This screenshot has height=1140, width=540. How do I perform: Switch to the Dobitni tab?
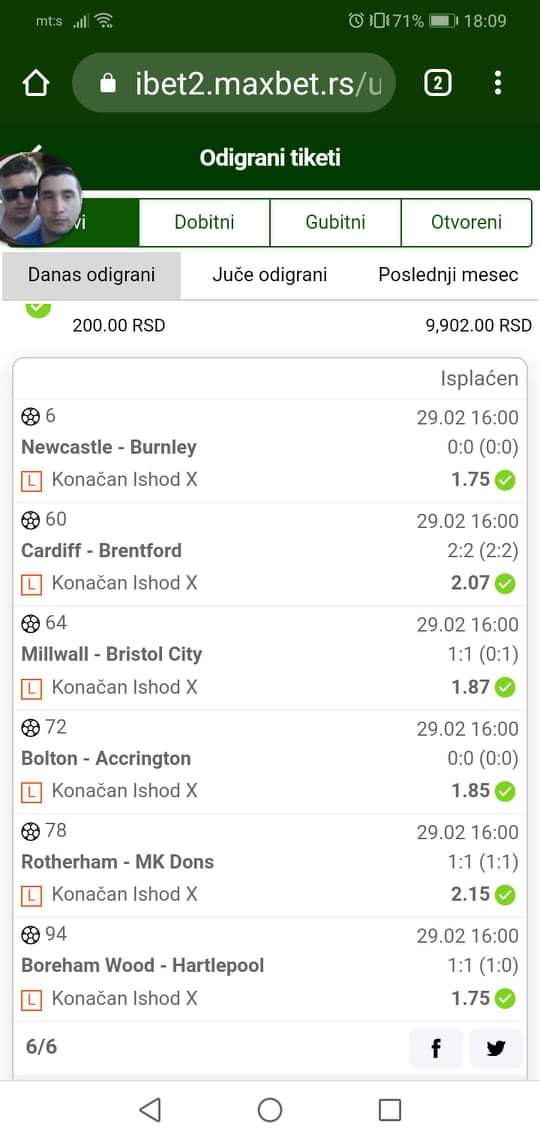pyautogui.click(x=204, y=222)
